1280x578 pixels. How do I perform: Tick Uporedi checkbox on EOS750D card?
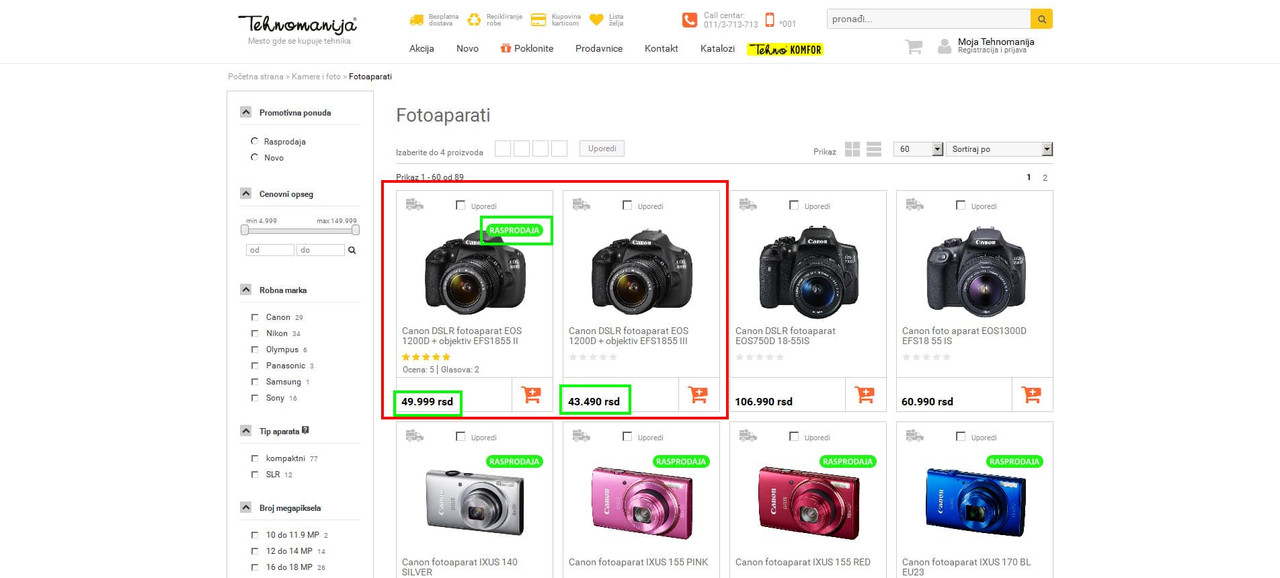pyautogui.click(x=794, y=205)
